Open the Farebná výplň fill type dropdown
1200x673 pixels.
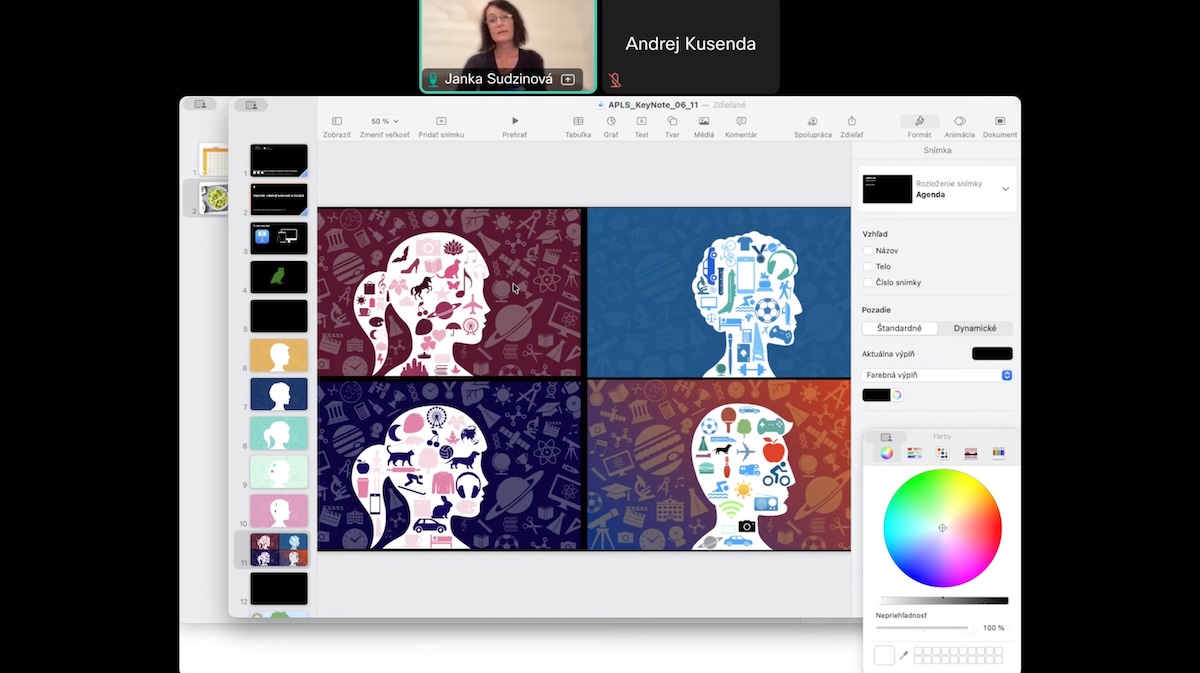coord(937,375)
